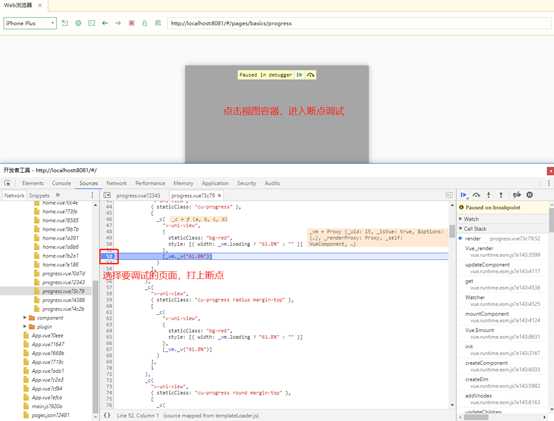
Task: Step out of current function
Action: 501,195
